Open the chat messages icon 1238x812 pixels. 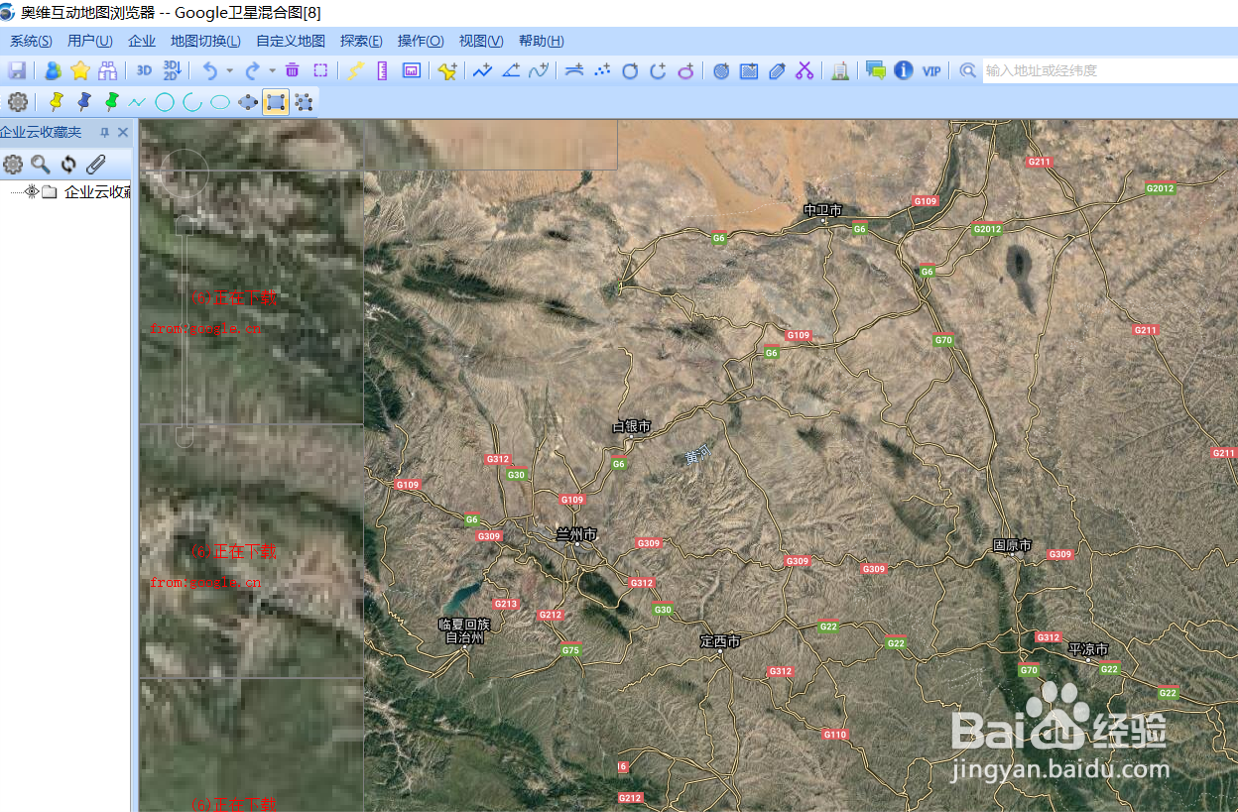click(x=876, y=71)
